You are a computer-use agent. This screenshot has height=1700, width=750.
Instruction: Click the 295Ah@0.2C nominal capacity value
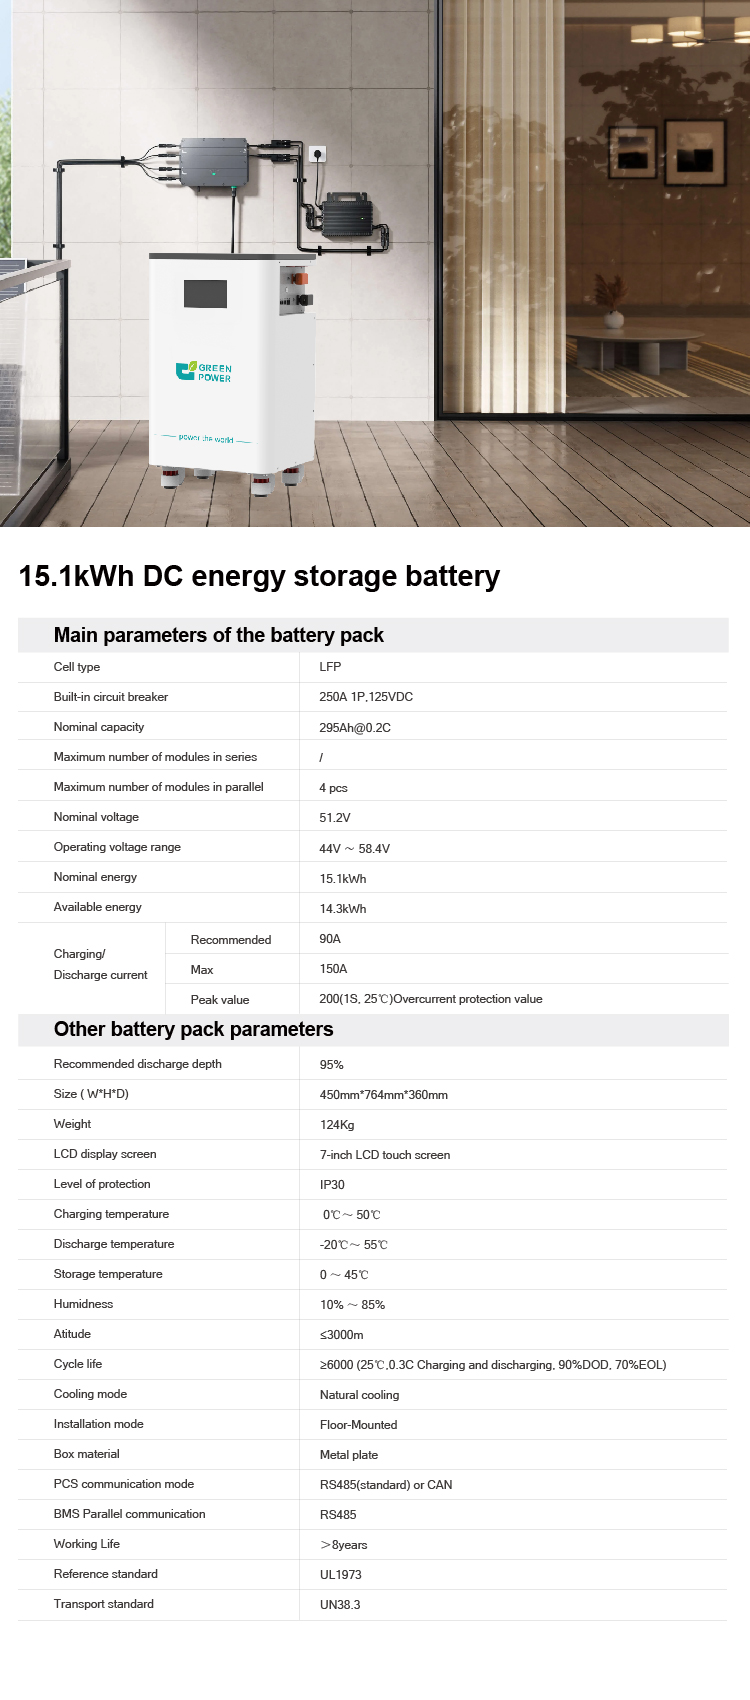(355, 727)
